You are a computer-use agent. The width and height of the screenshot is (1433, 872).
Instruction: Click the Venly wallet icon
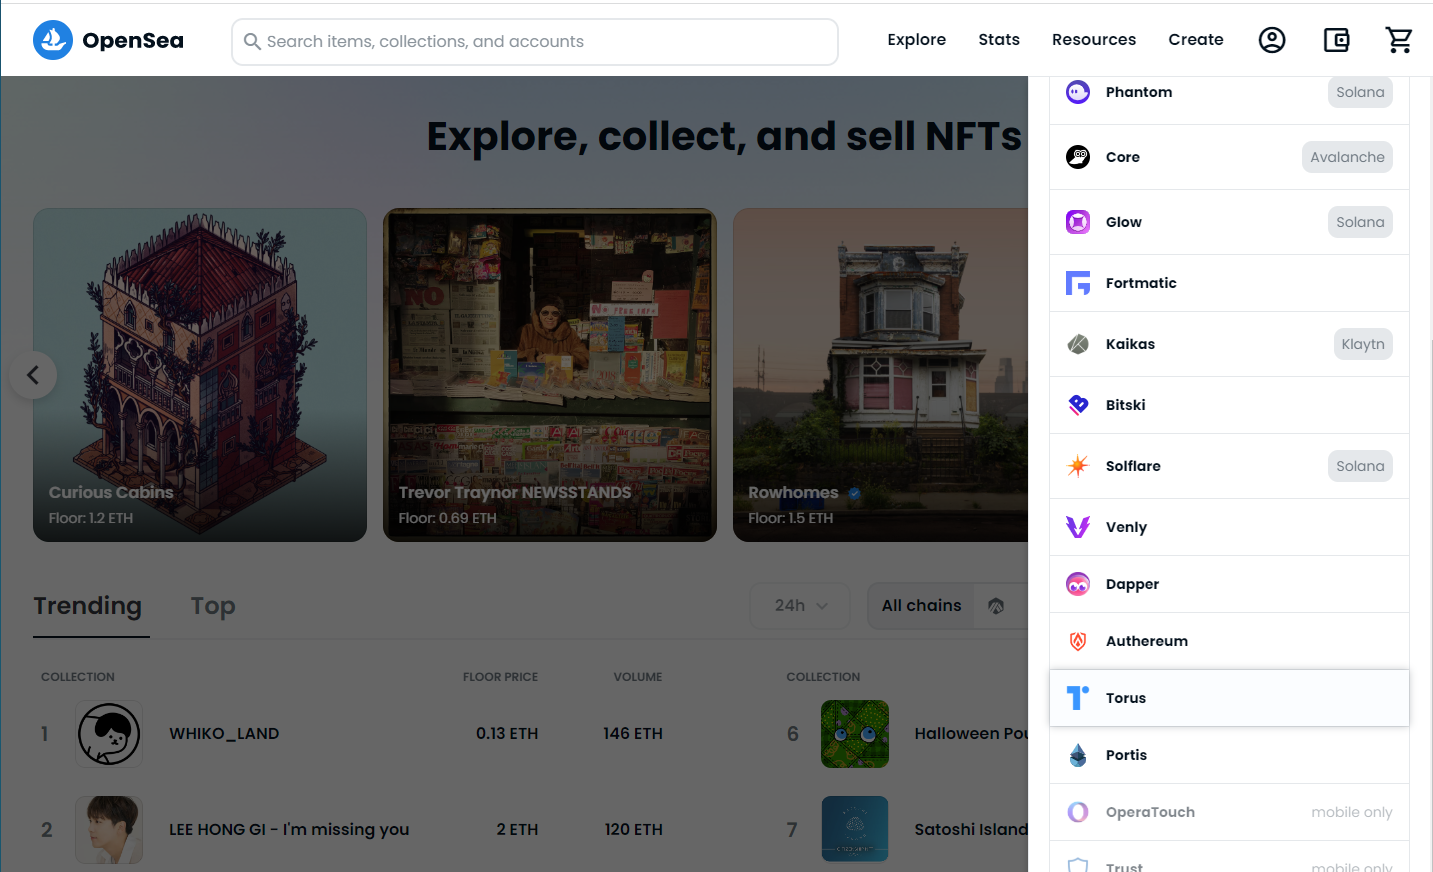(1078, 527)
